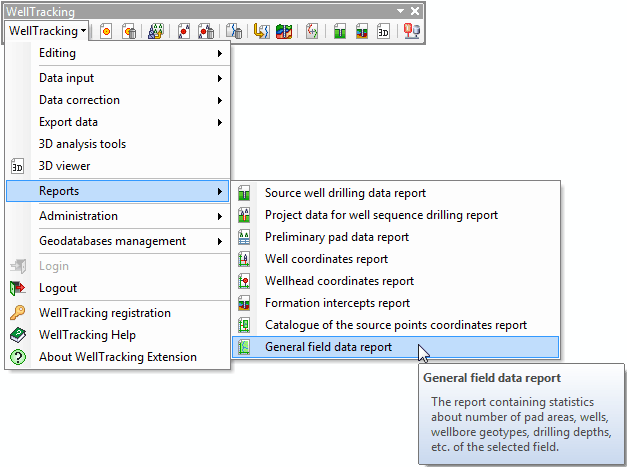Expand the Editing submenu arrow
This screenshot has width=627, height=467.
pos(220,53)
